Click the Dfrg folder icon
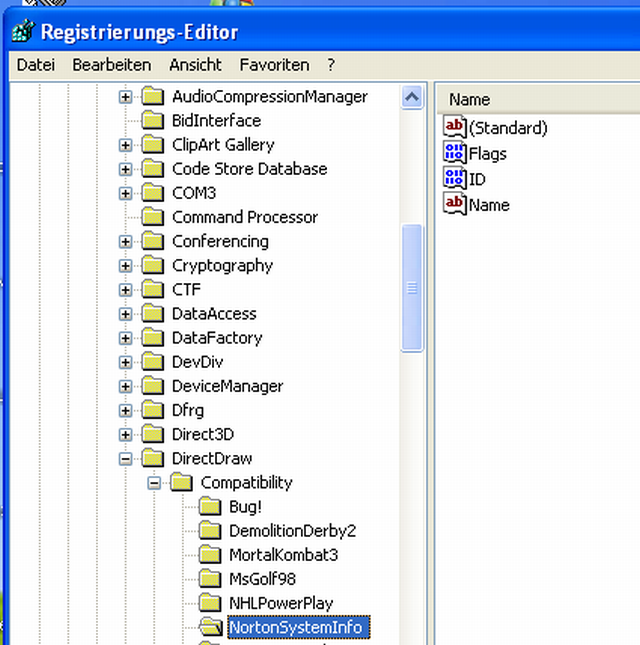The image size is (640, 645). click(x=153, y=410)
